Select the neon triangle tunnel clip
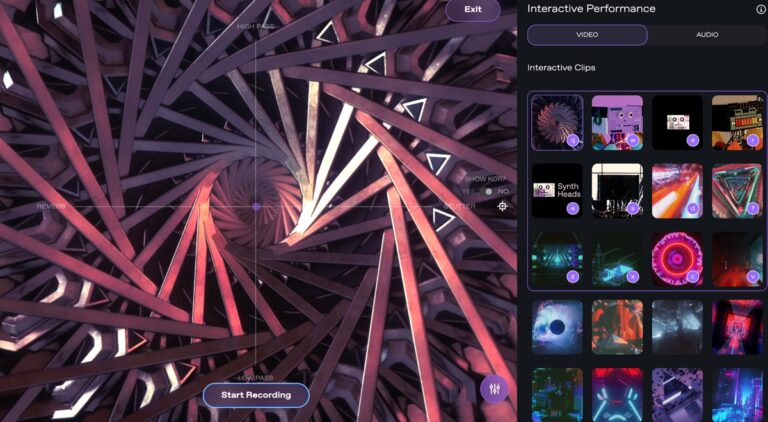 pyautogui.click(x=737, y=191)
